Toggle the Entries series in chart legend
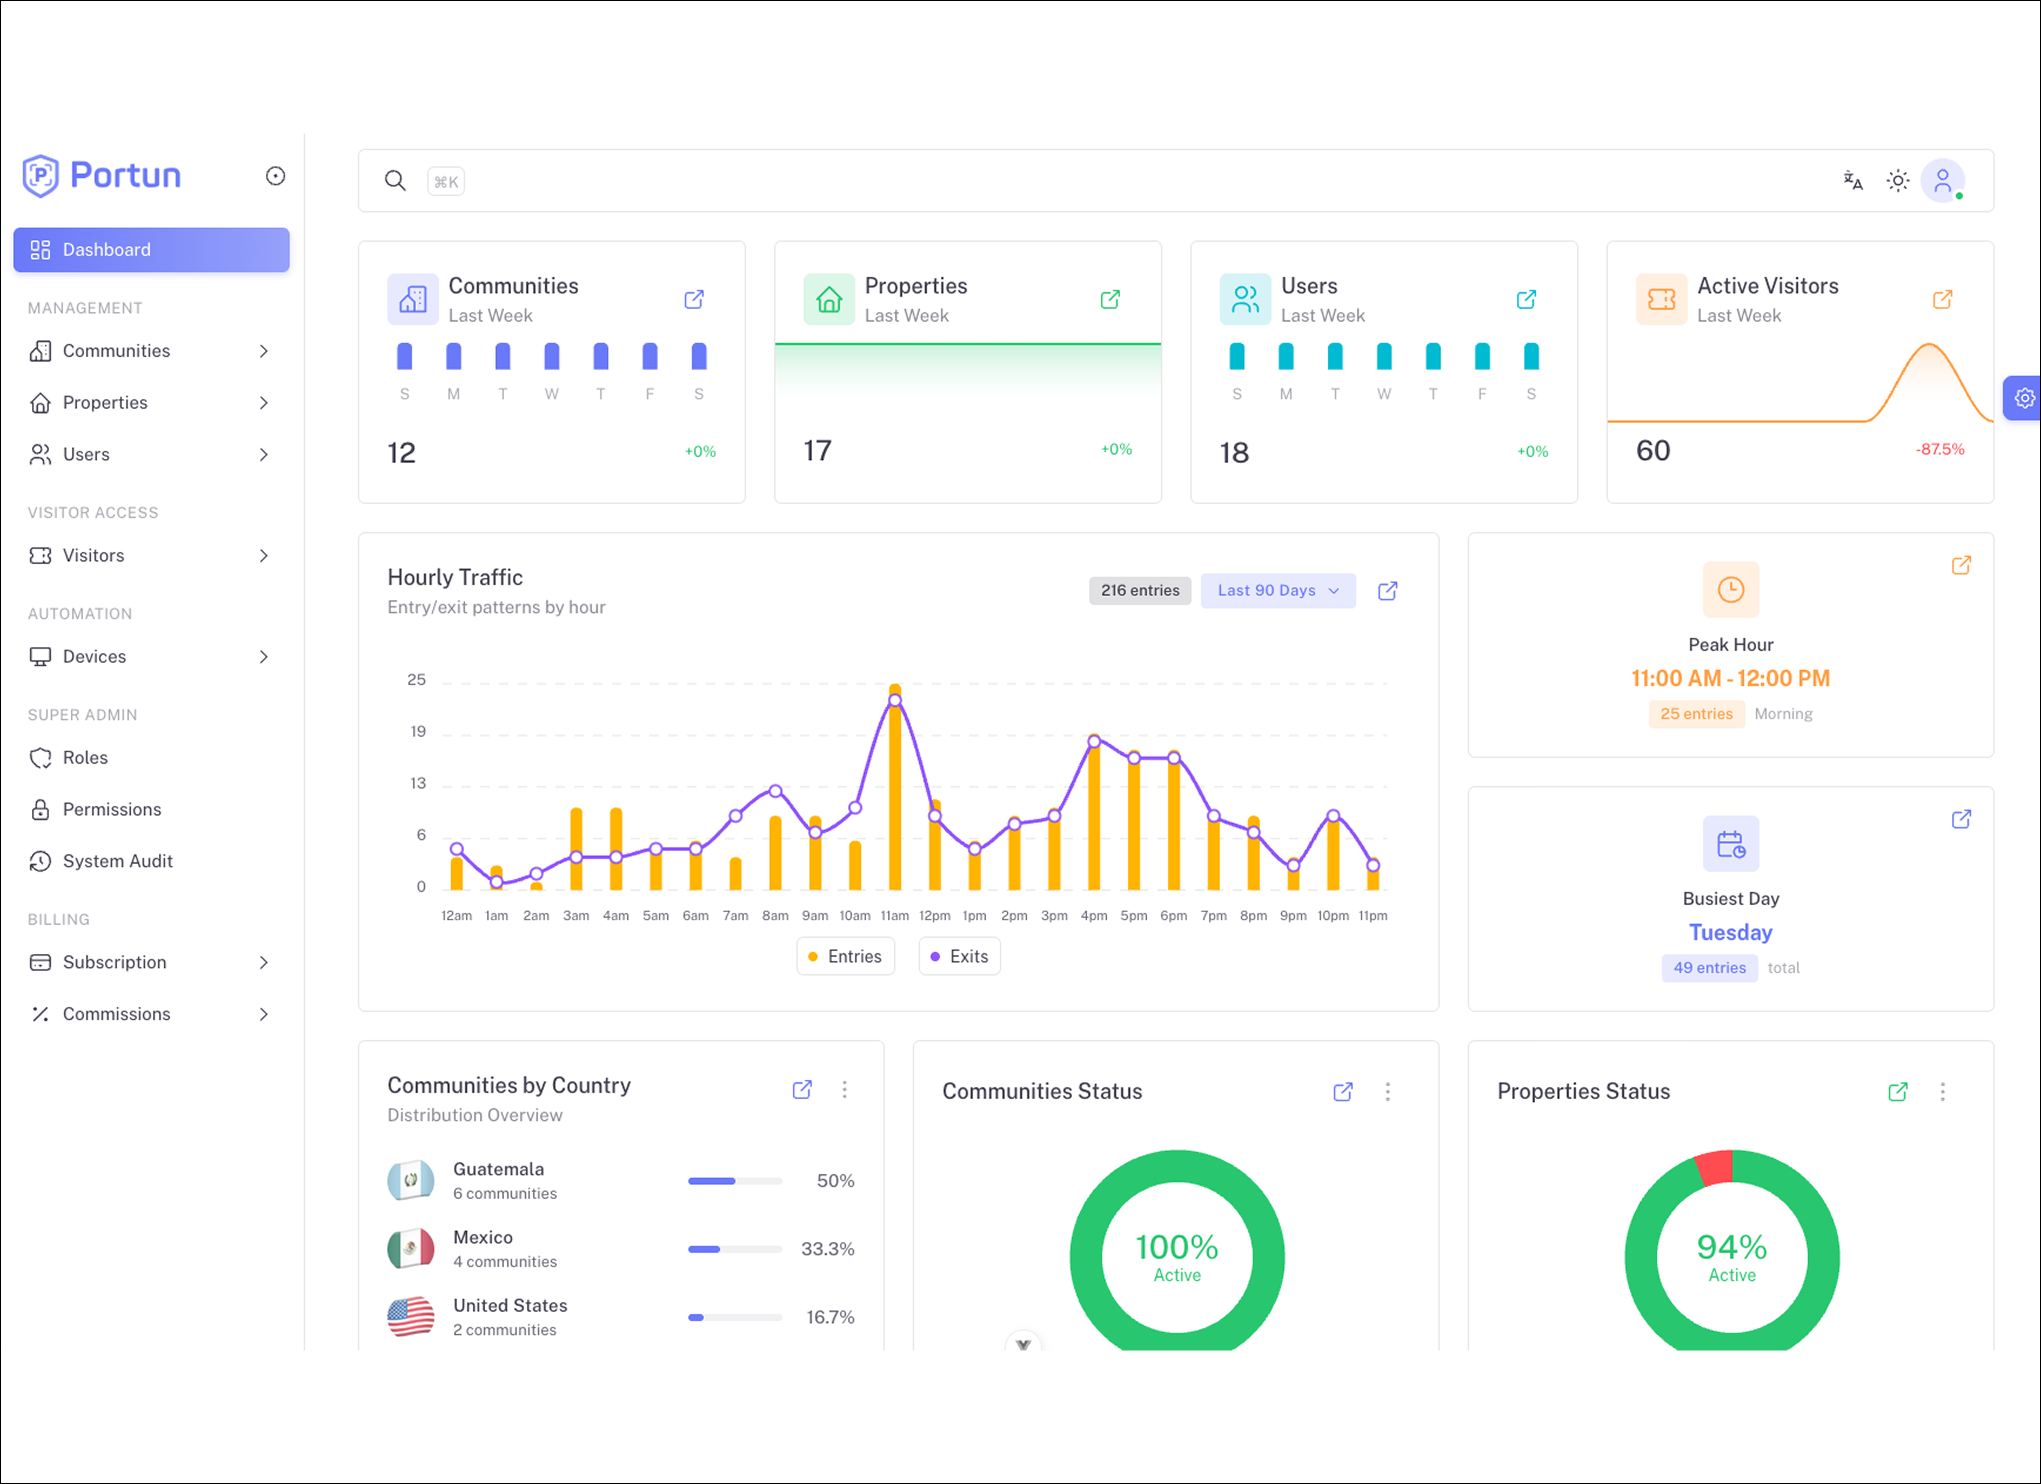Viewport: 2041px width, 1484px height. [845, 957]
